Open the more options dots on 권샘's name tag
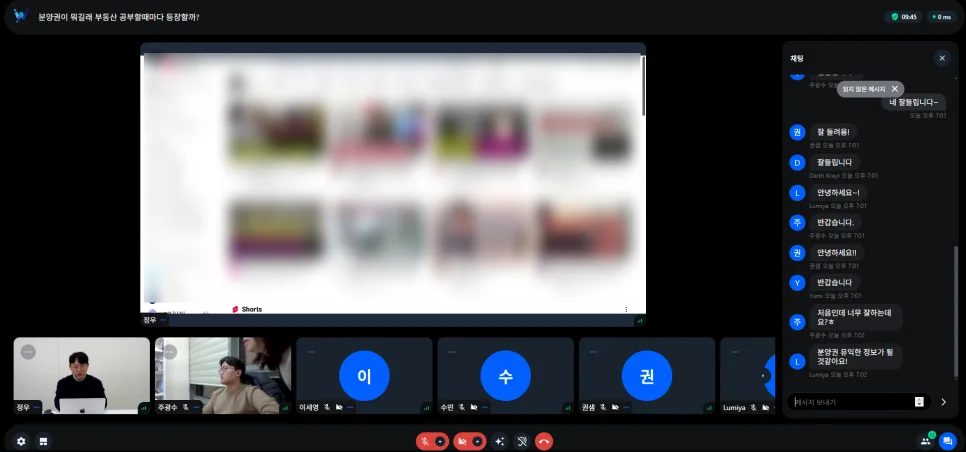966x452 pixels. tap(627, 408)
